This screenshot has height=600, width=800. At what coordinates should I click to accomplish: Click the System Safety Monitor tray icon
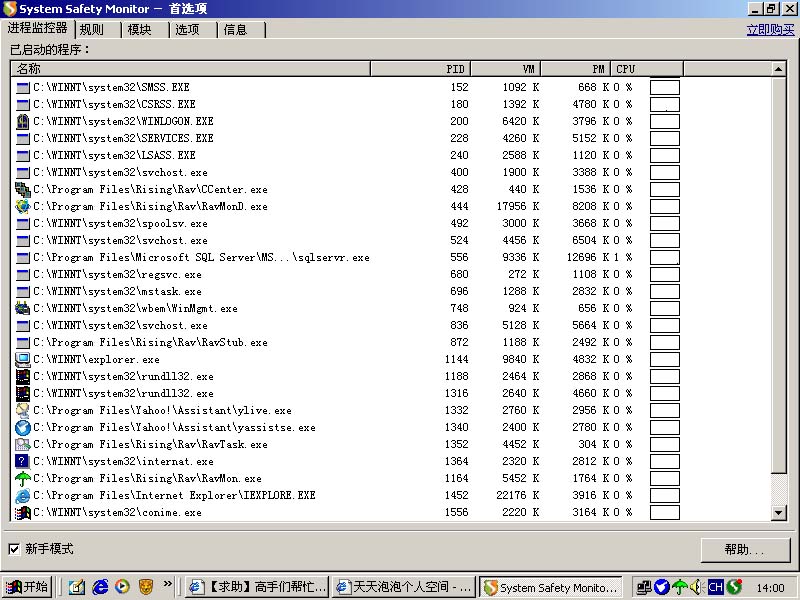pos(734,587)
